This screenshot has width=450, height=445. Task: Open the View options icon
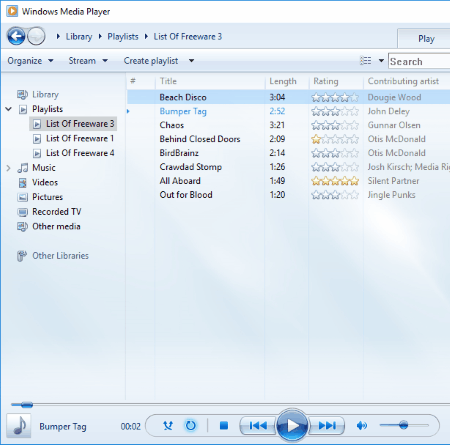click(366, 61)
